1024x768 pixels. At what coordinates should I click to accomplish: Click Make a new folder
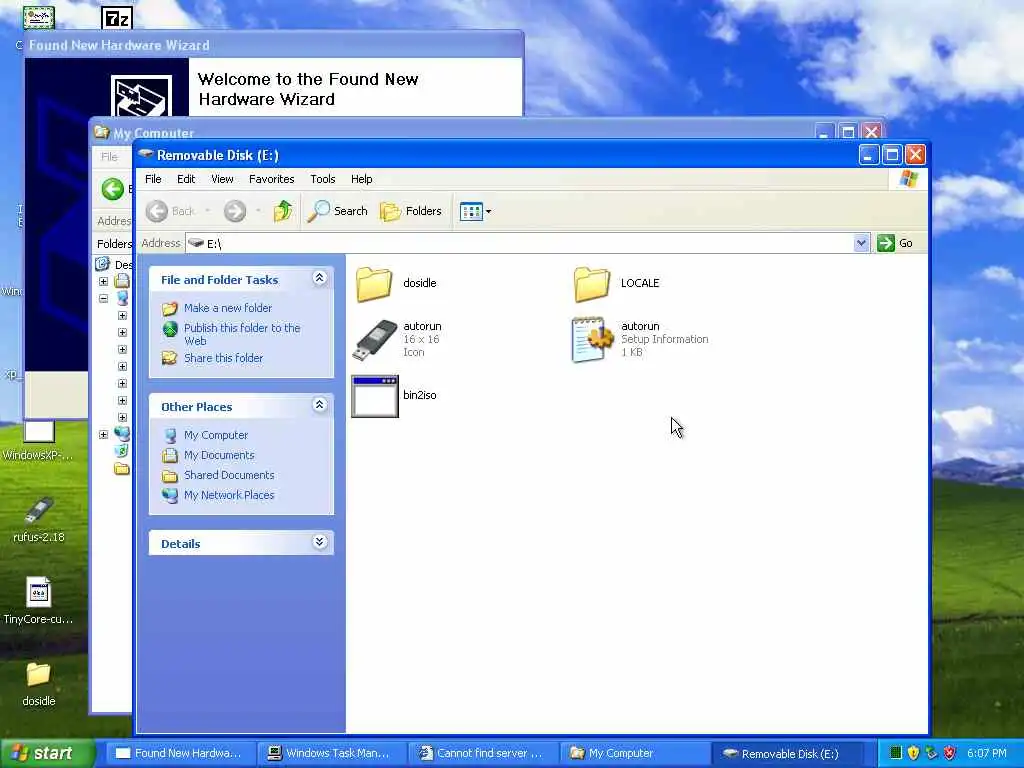(228, 308)
